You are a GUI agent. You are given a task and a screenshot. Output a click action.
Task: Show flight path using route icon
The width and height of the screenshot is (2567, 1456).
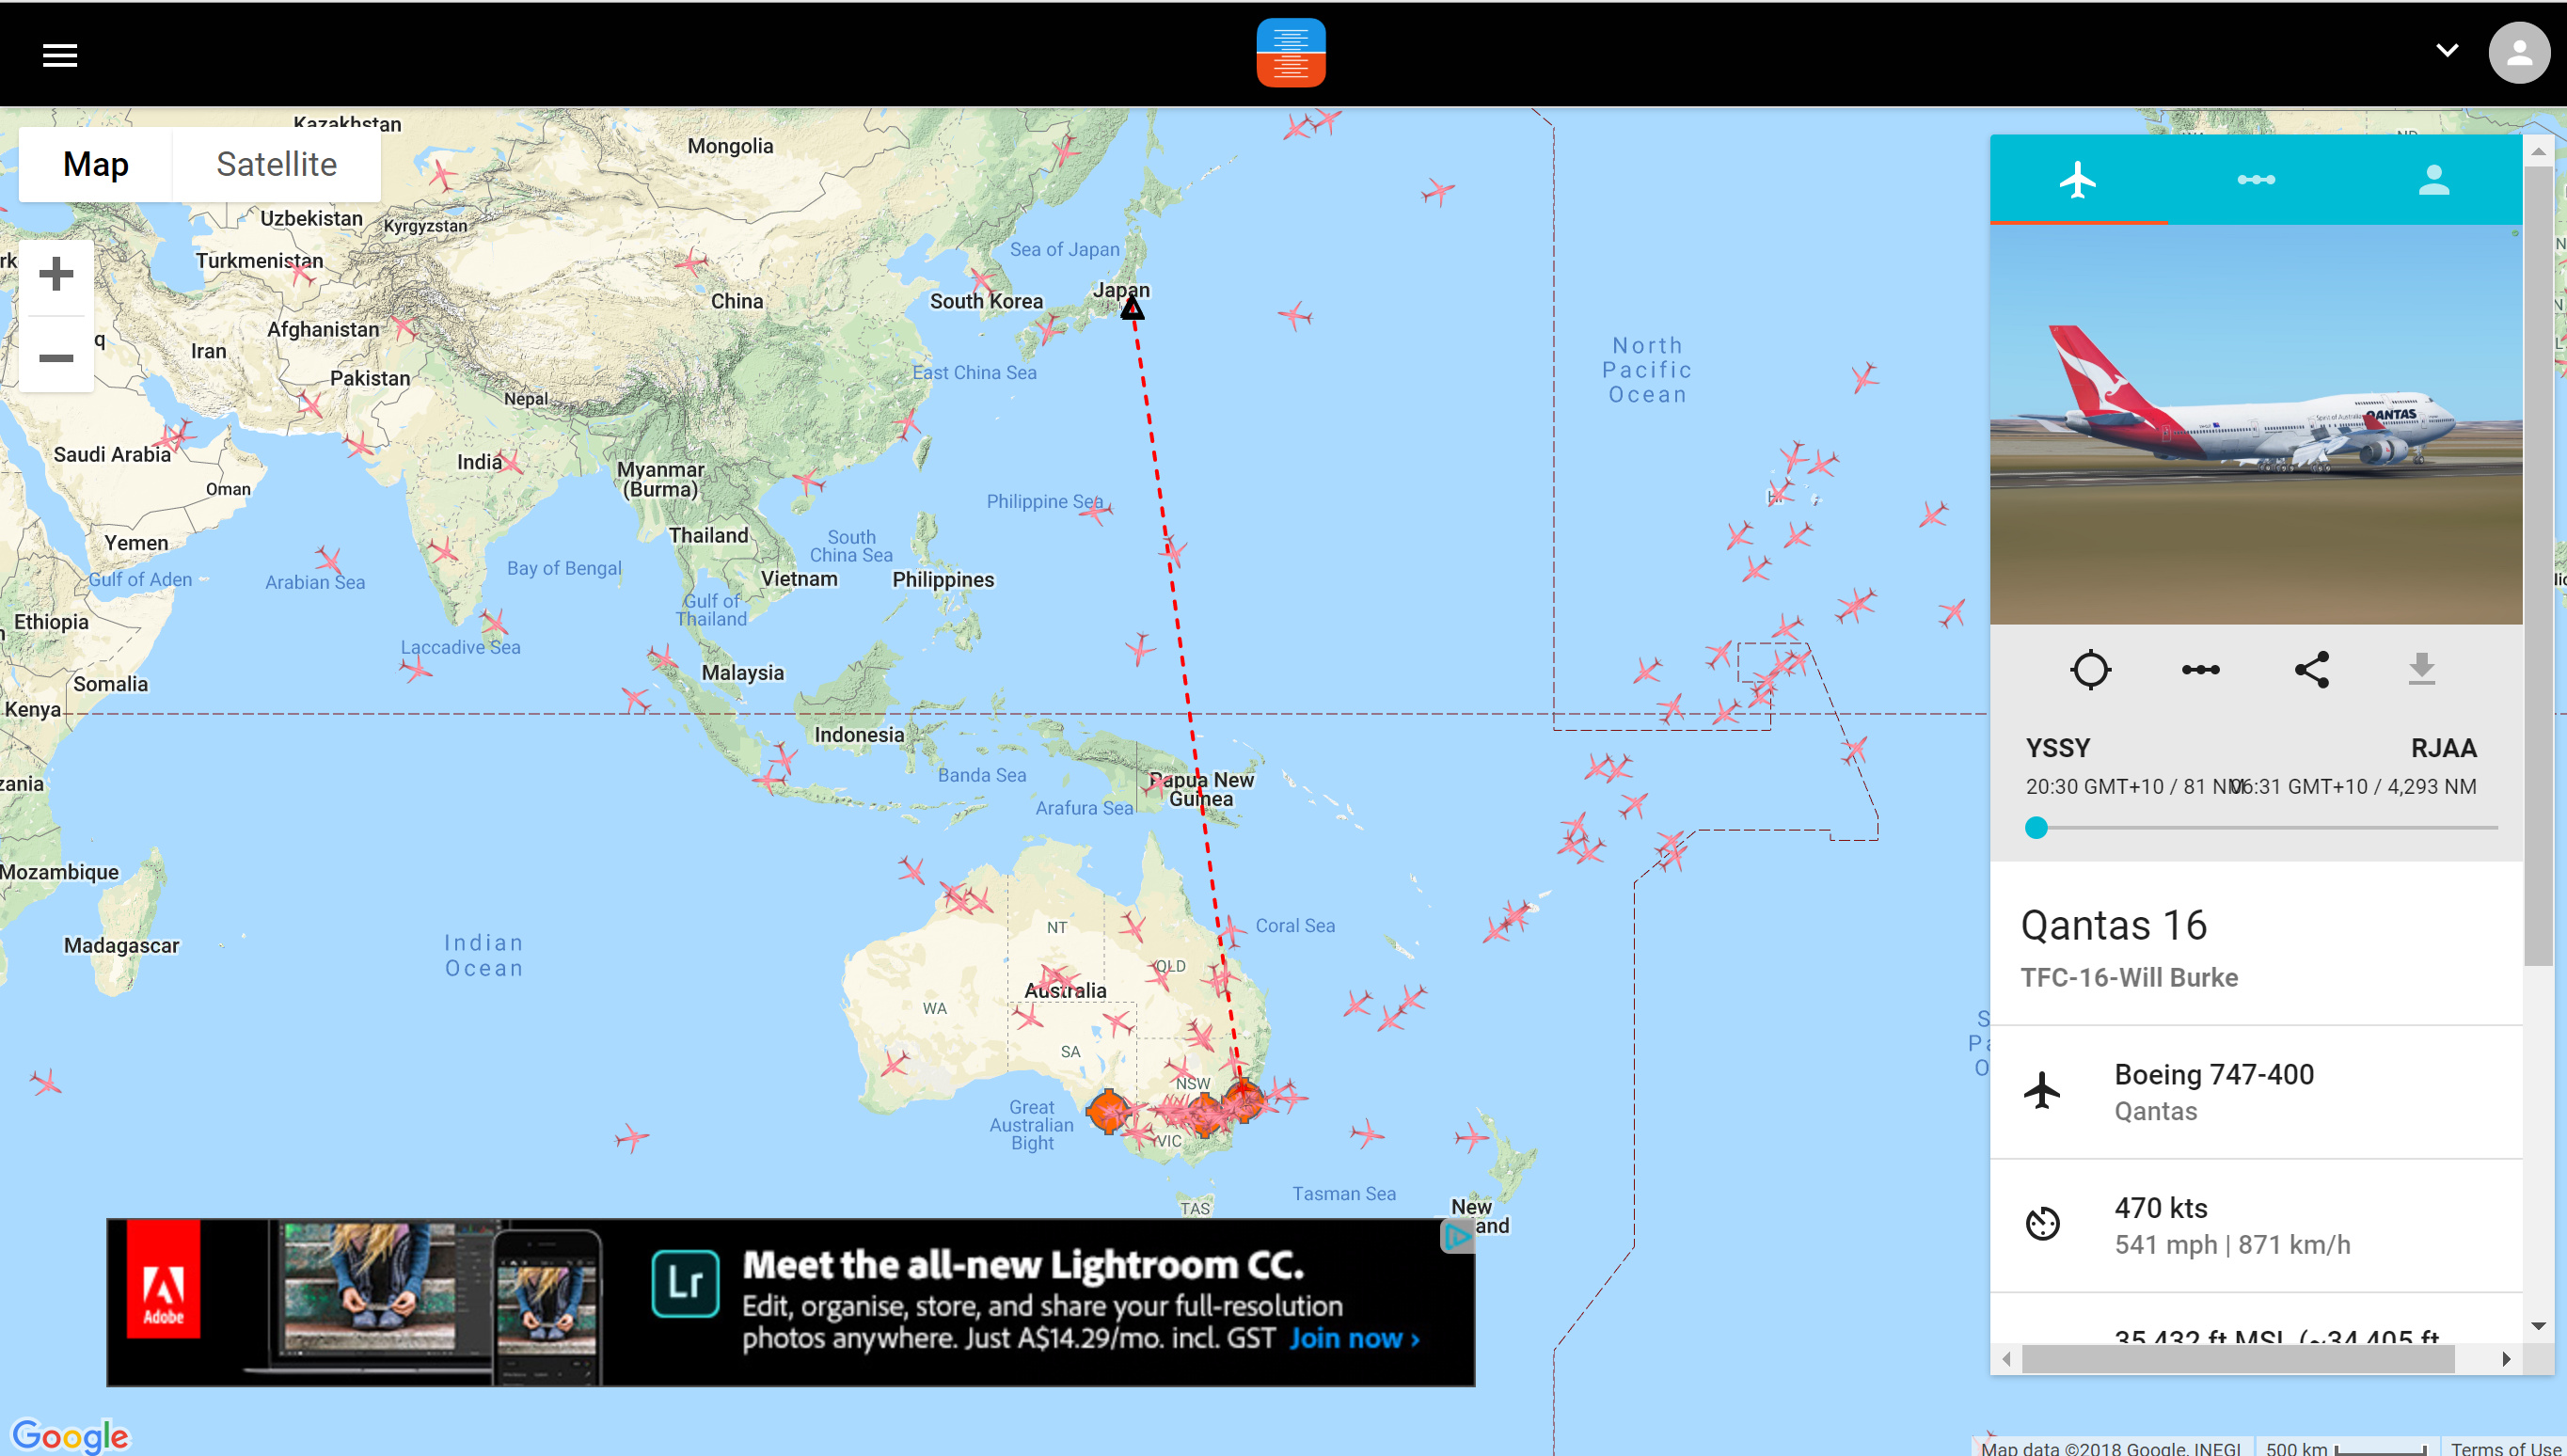tap(2200, 670)
